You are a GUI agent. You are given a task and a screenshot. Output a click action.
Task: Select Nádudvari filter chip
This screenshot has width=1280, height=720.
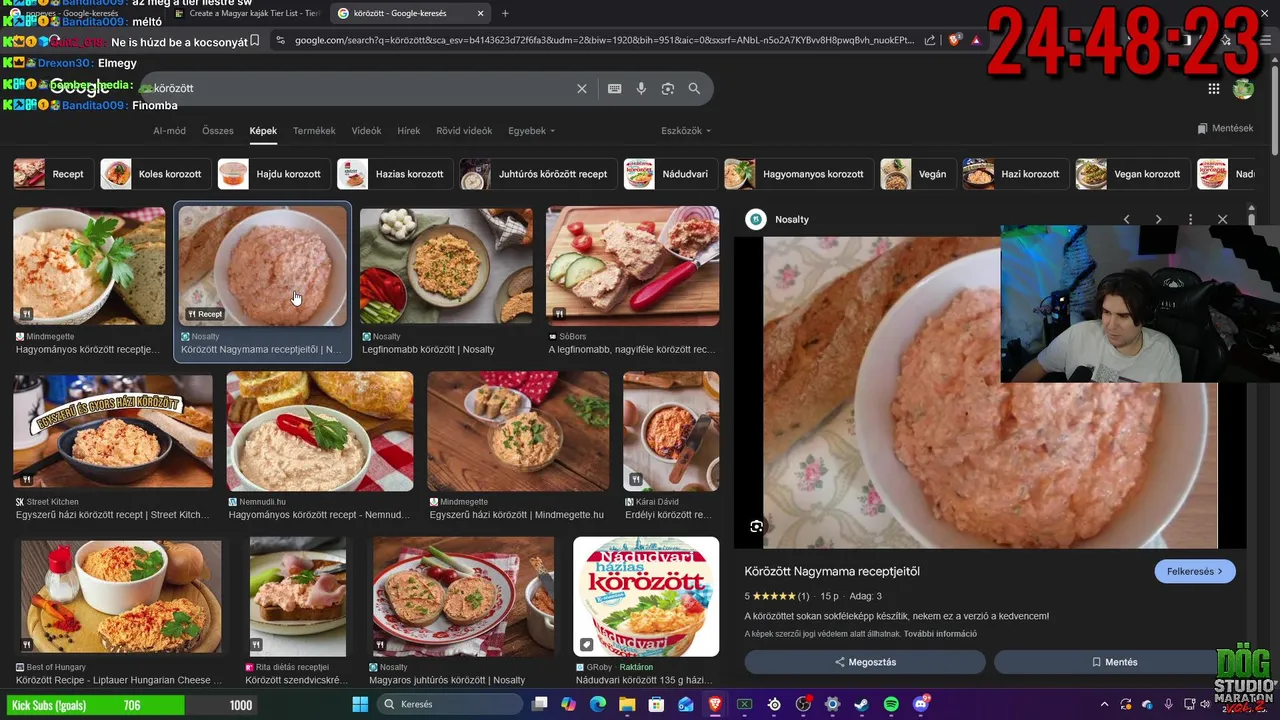coord(670,174)
